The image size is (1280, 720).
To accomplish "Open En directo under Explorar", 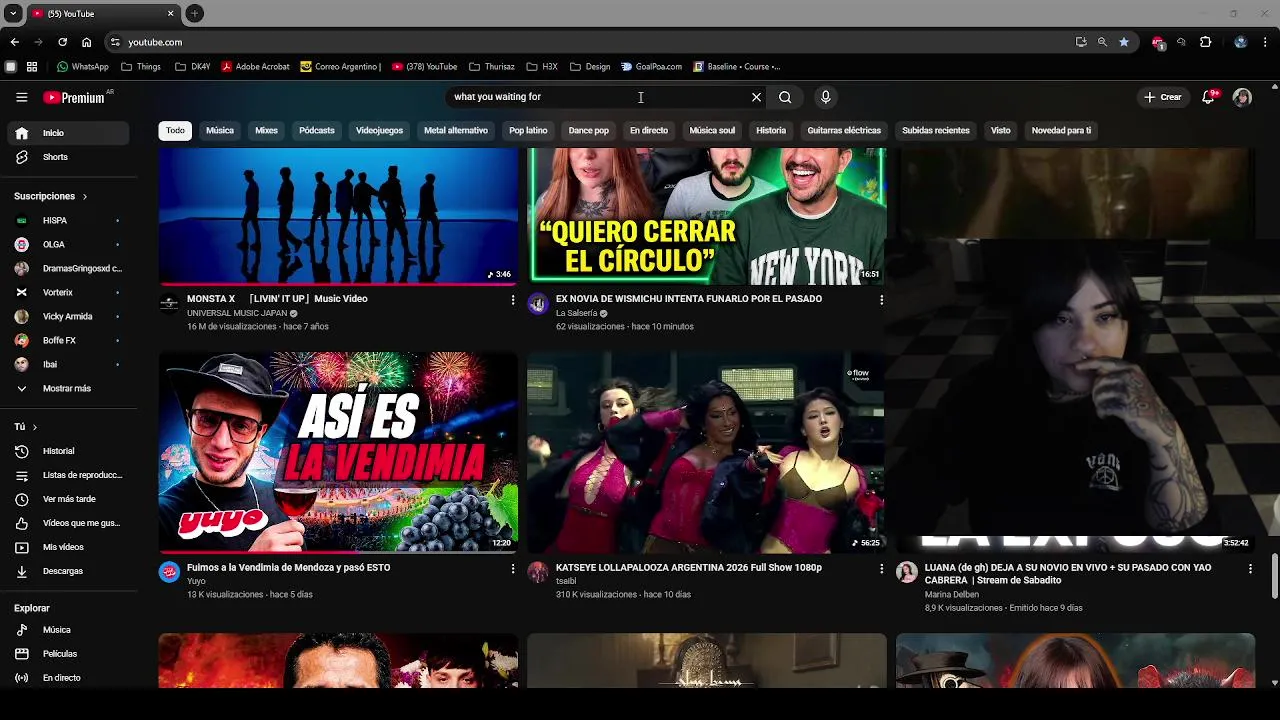I will click(70, 678).
